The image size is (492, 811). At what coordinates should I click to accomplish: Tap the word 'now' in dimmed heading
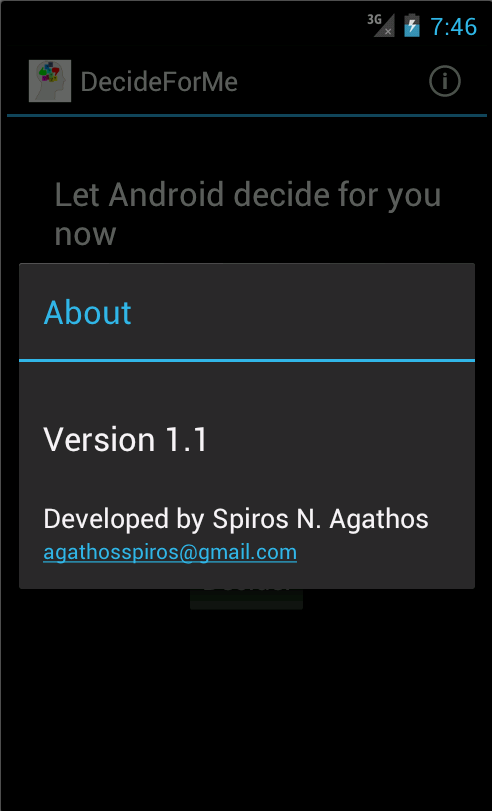click(x=85, y=234)
